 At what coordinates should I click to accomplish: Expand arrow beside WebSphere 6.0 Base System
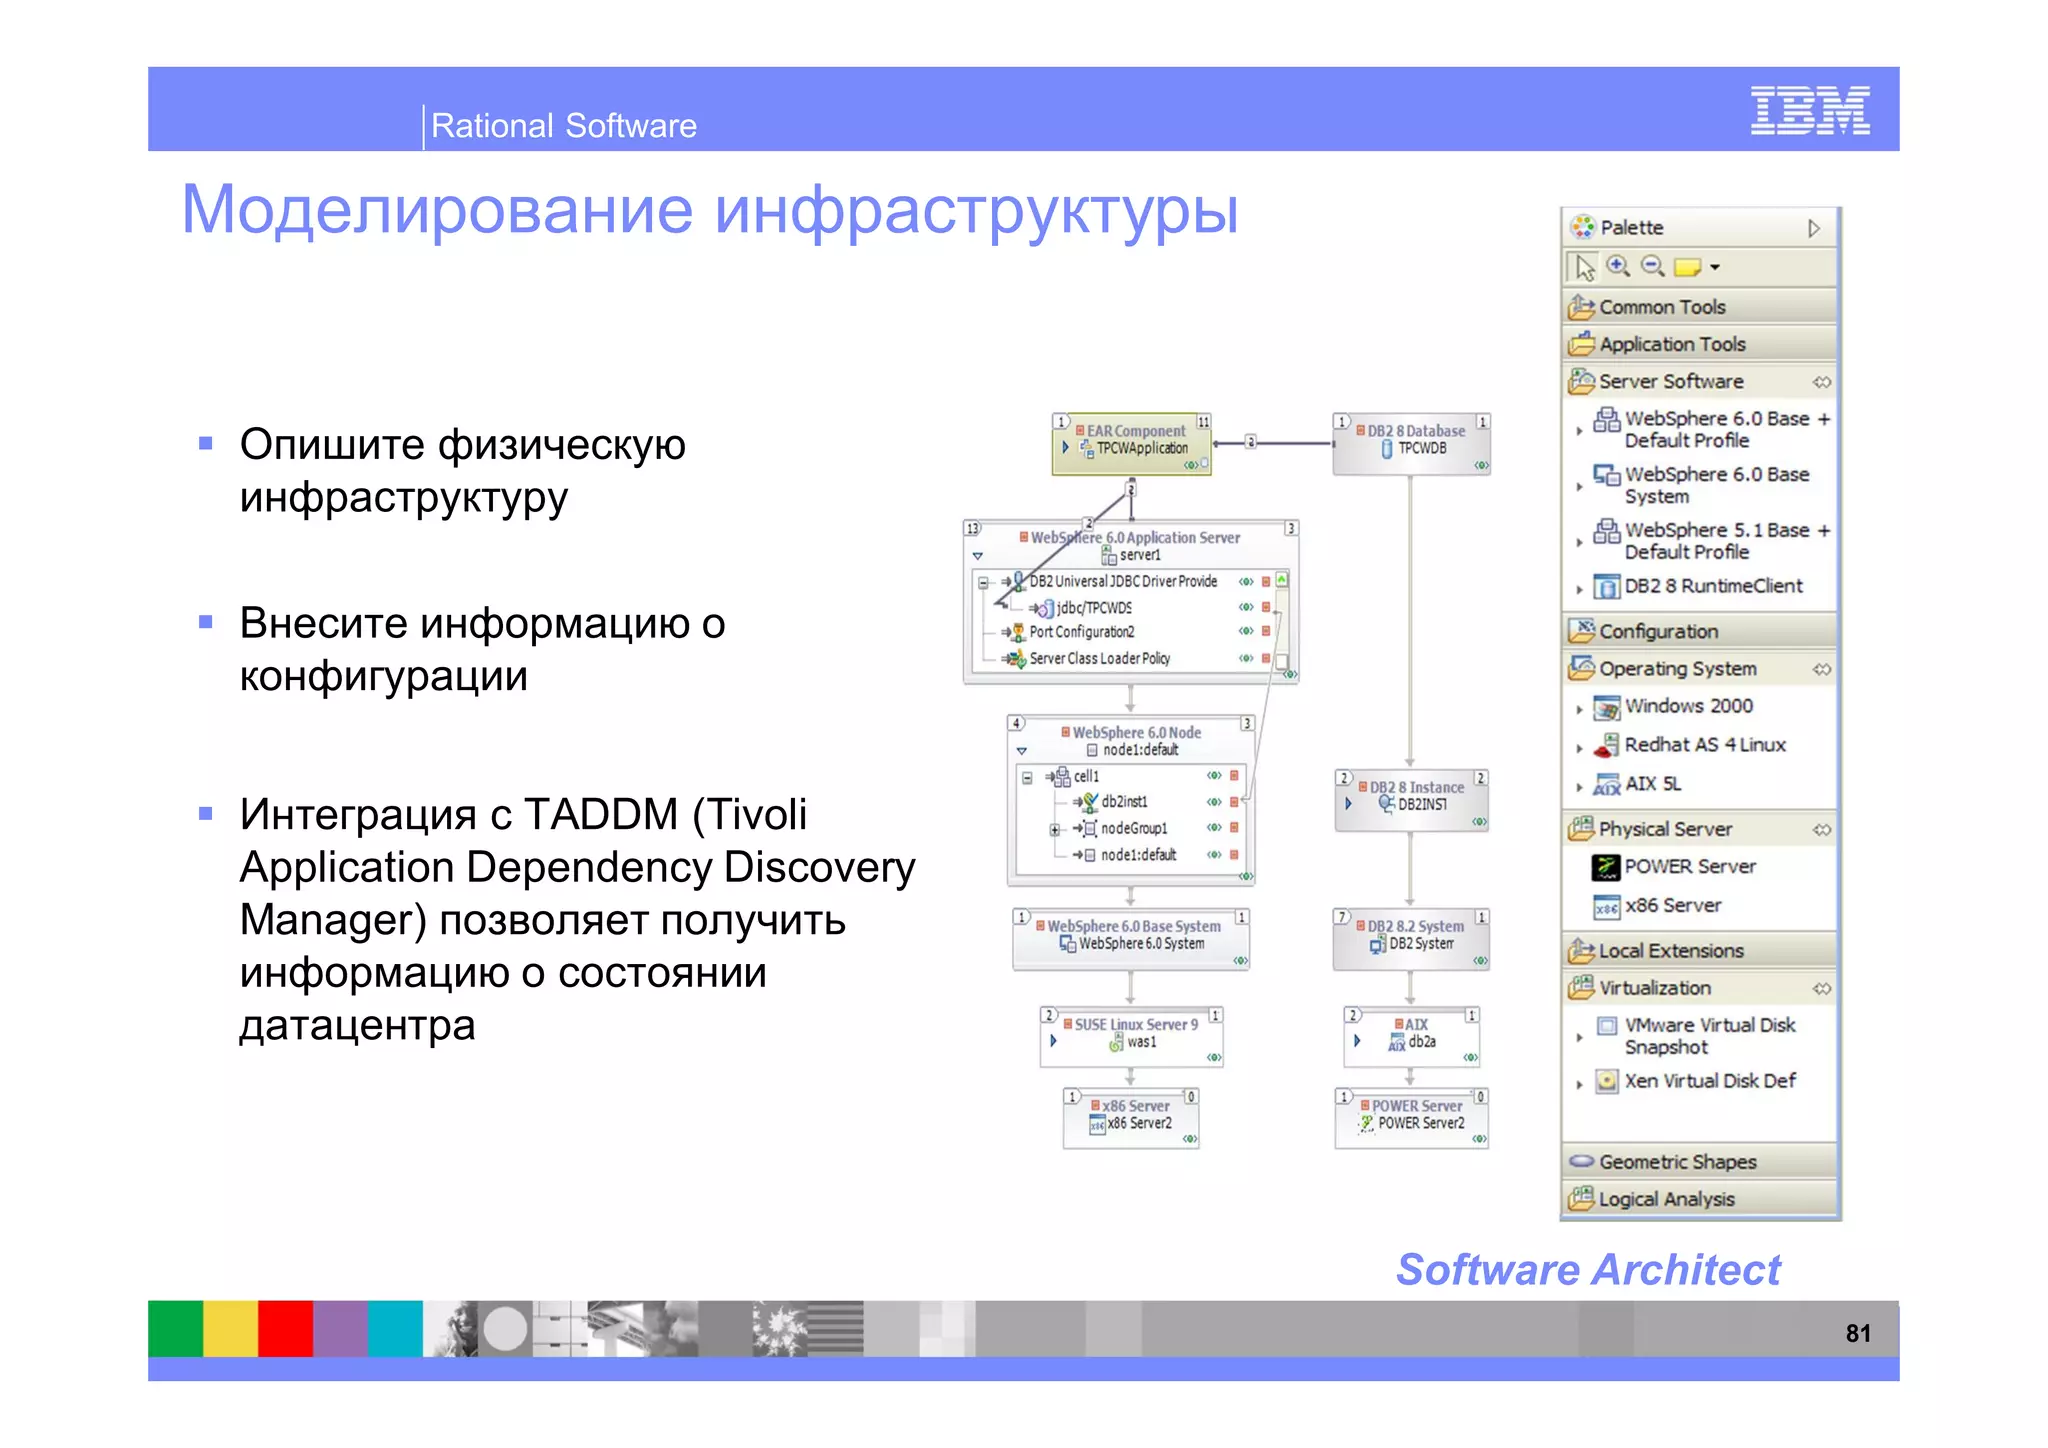(1579, 487)
